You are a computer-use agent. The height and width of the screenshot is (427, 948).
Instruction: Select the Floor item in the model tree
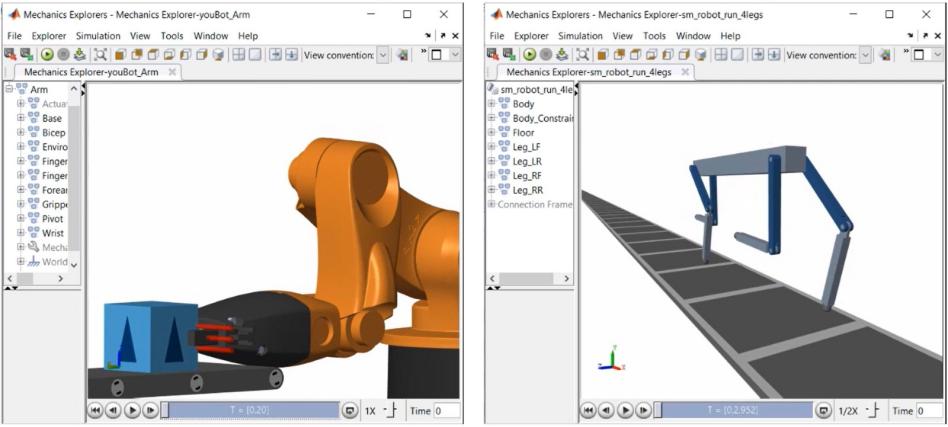coord(523,133)
